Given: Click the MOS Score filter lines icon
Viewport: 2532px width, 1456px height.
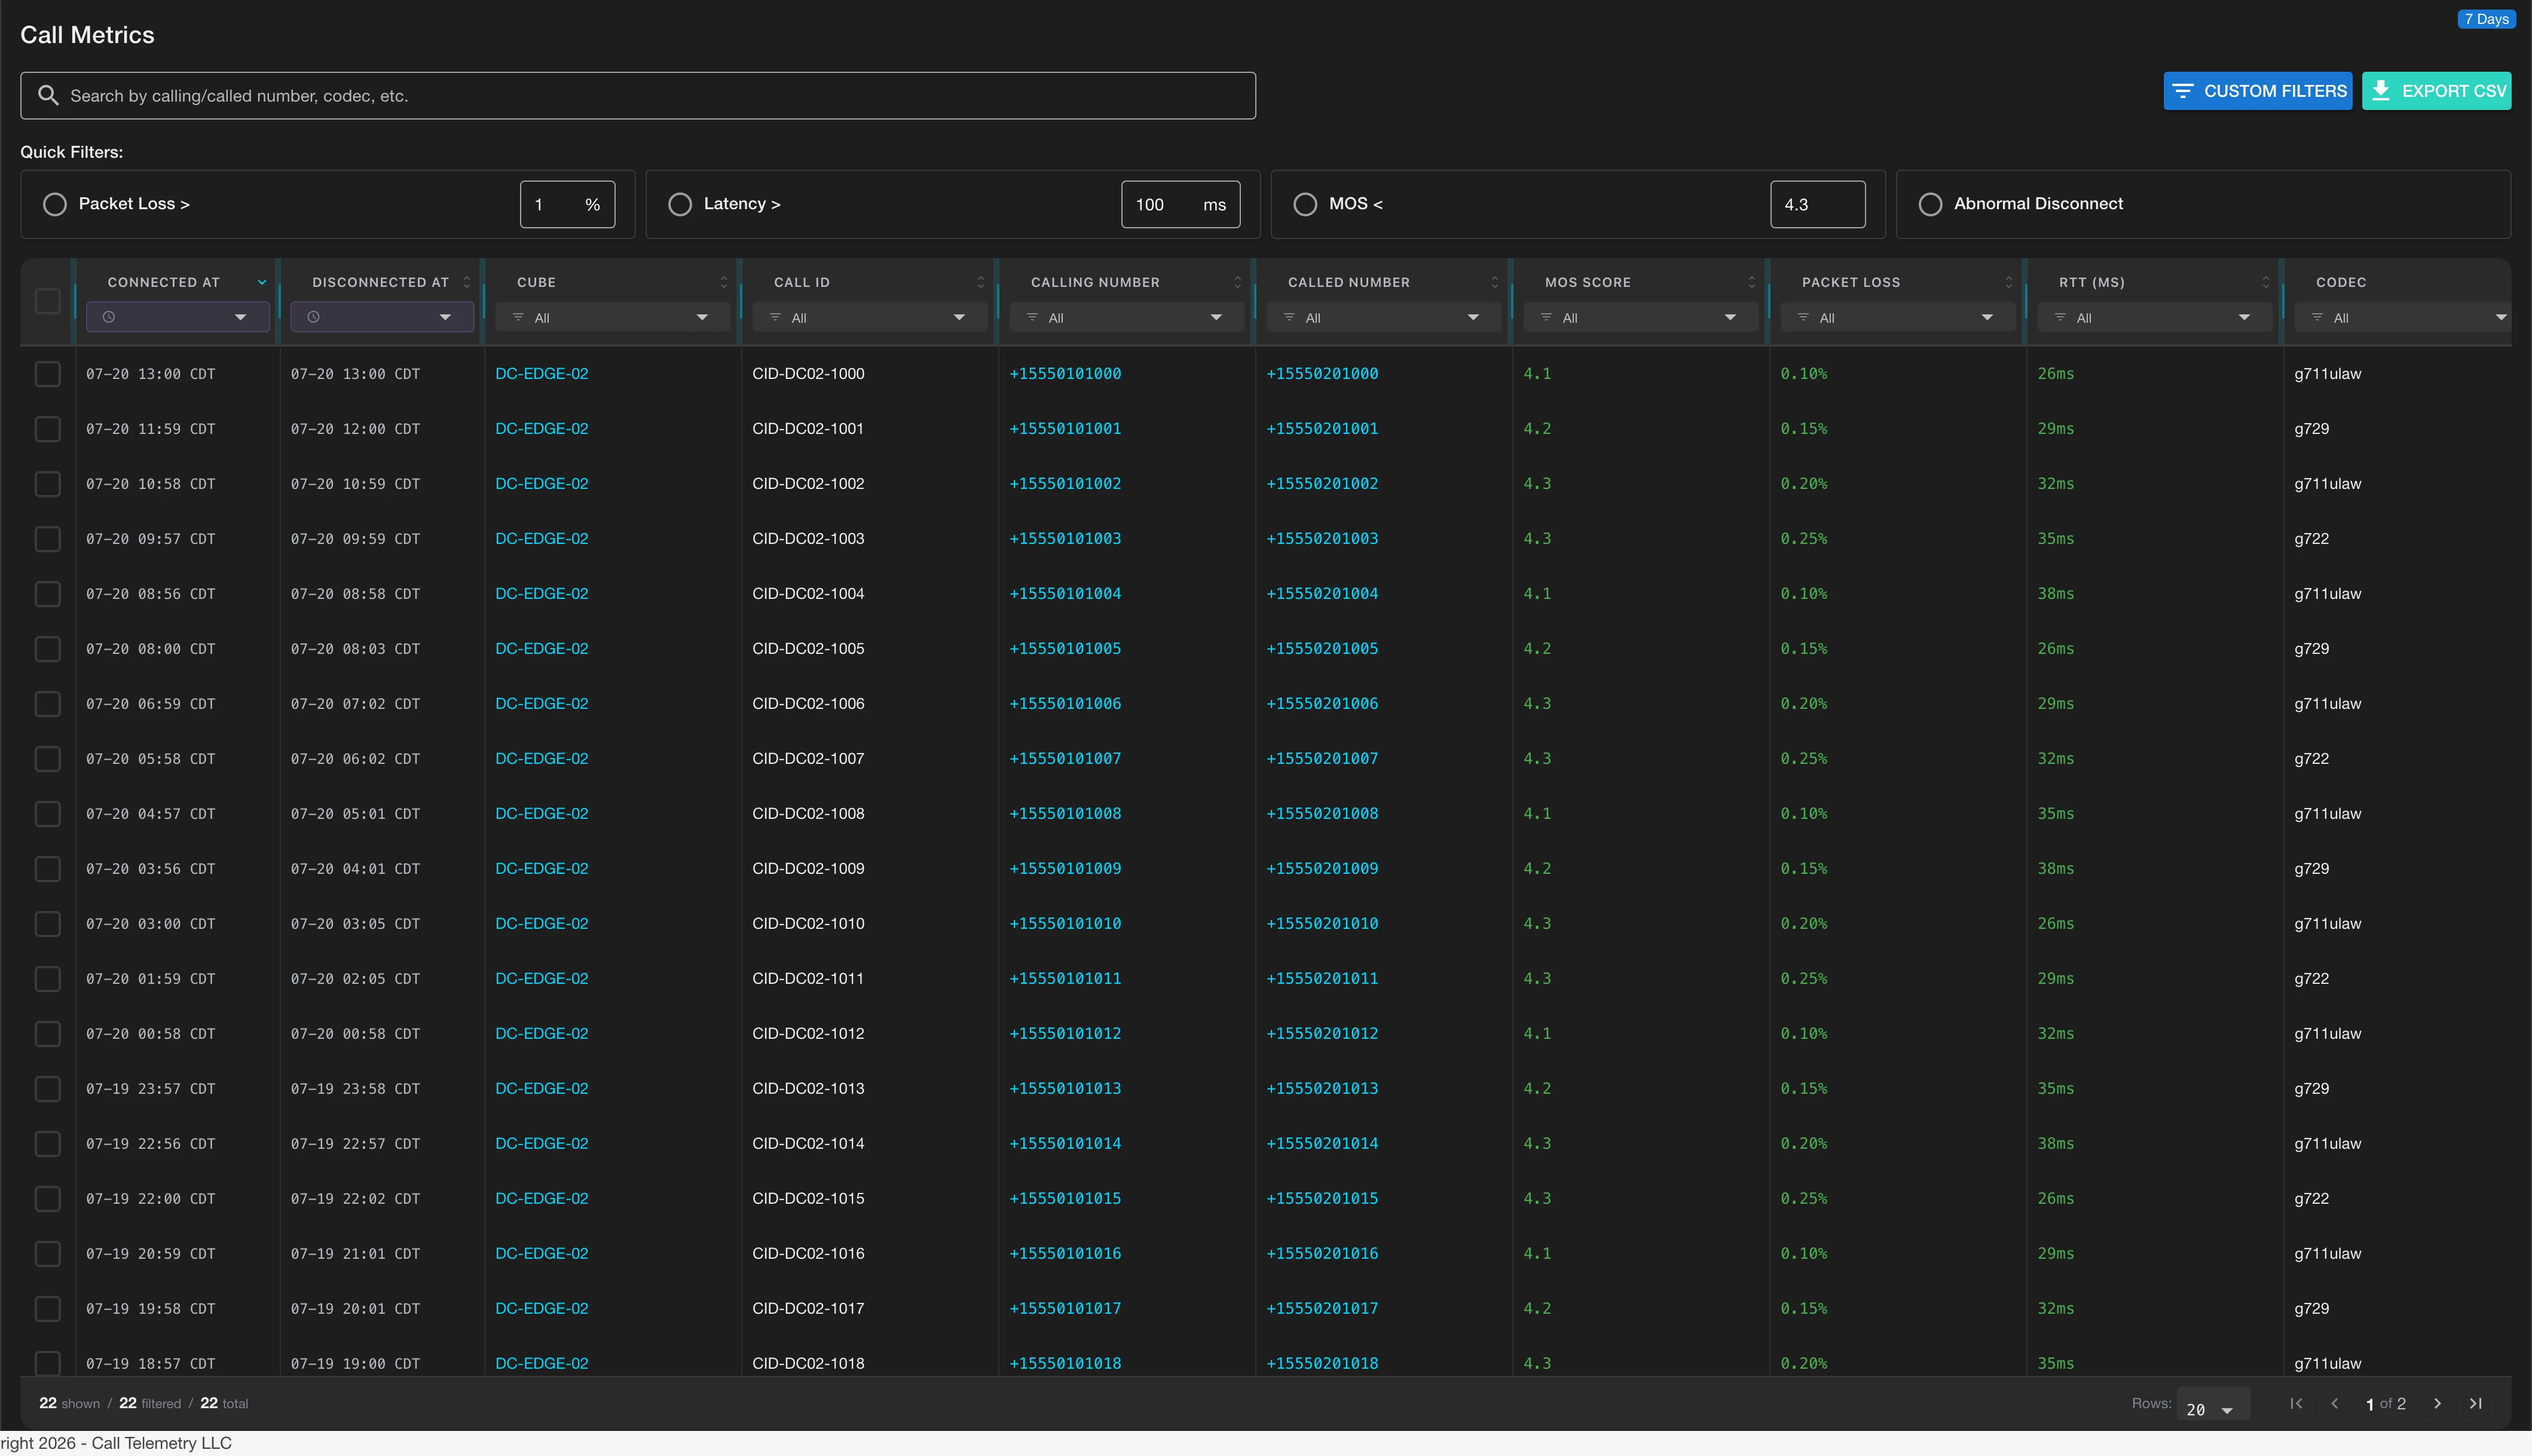Looking at the screenshot, I should (x=1546, y=317).
